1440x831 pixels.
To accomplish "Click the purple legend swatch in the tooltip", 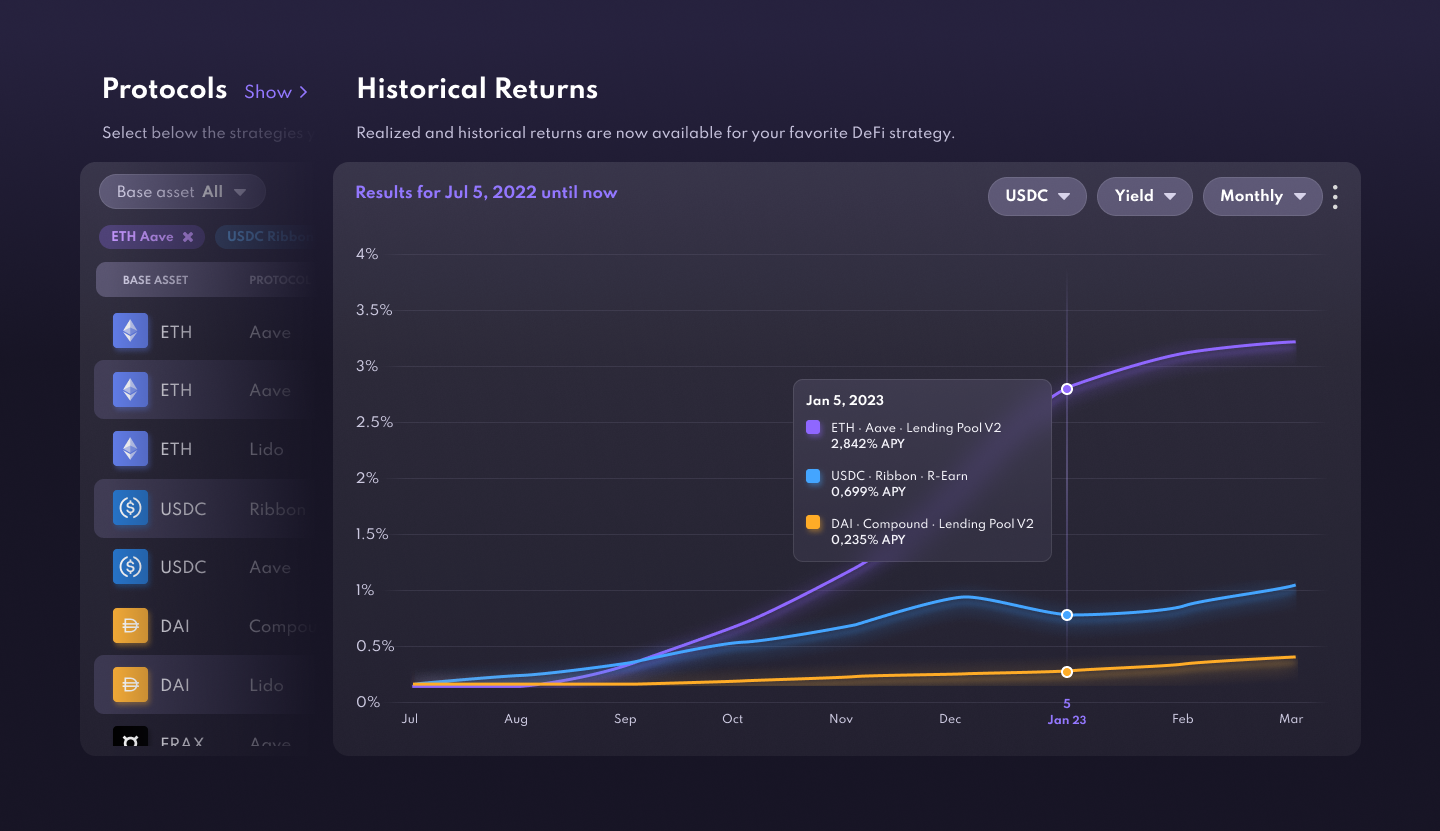I will [813, 428].
